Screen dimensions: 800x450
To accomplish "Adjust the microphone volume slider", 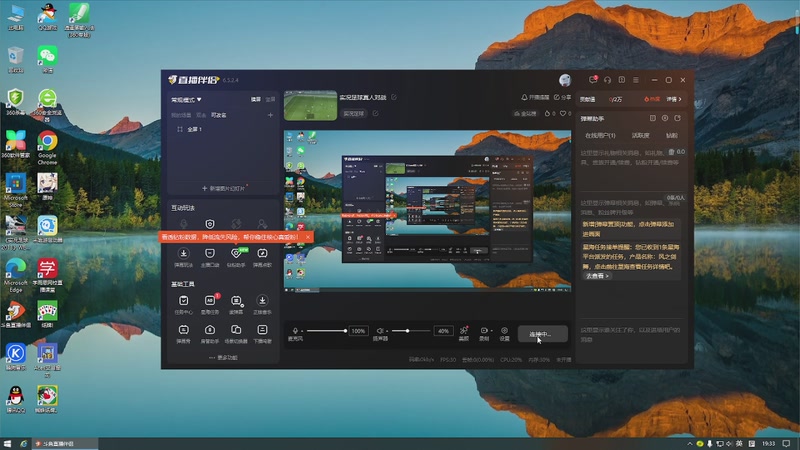I will pyautogui.click(x=327, y=331).
